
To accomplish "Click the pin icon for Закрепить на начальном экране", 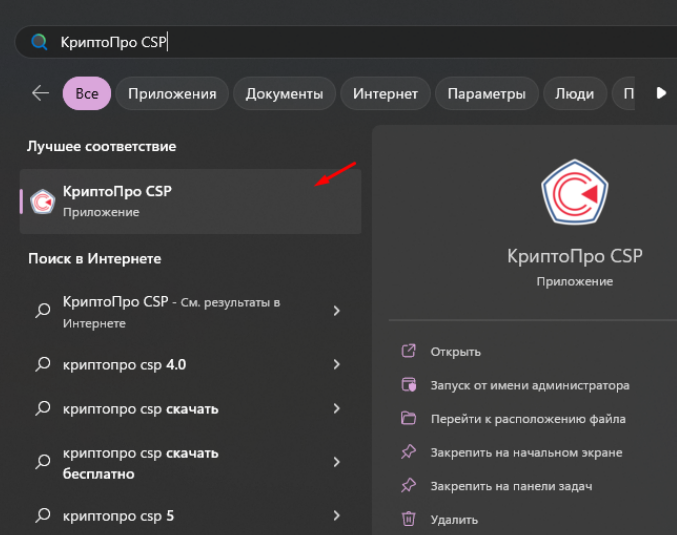I will 409,452.
